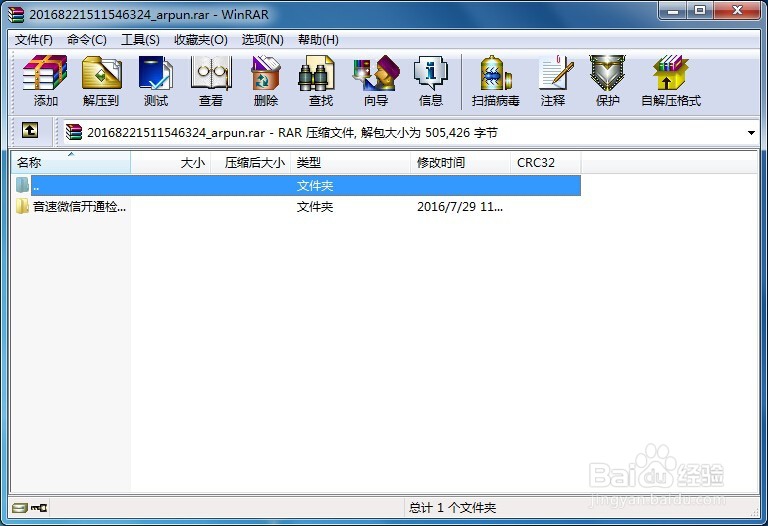
Task: Open the 选项(N) menu
Action: pyautogui.click(x=263, y=40)
